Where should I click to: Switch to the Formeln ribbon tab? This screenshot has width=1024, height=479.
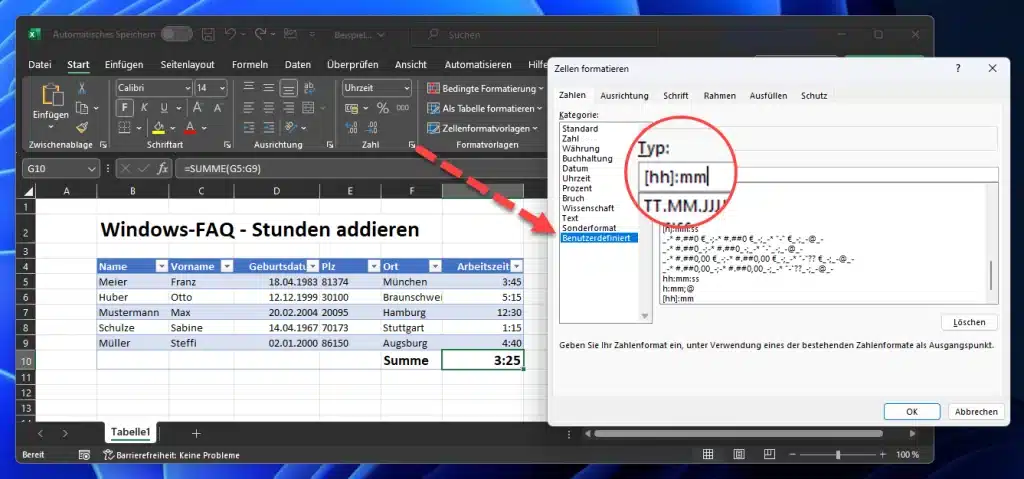pos(250,65)
